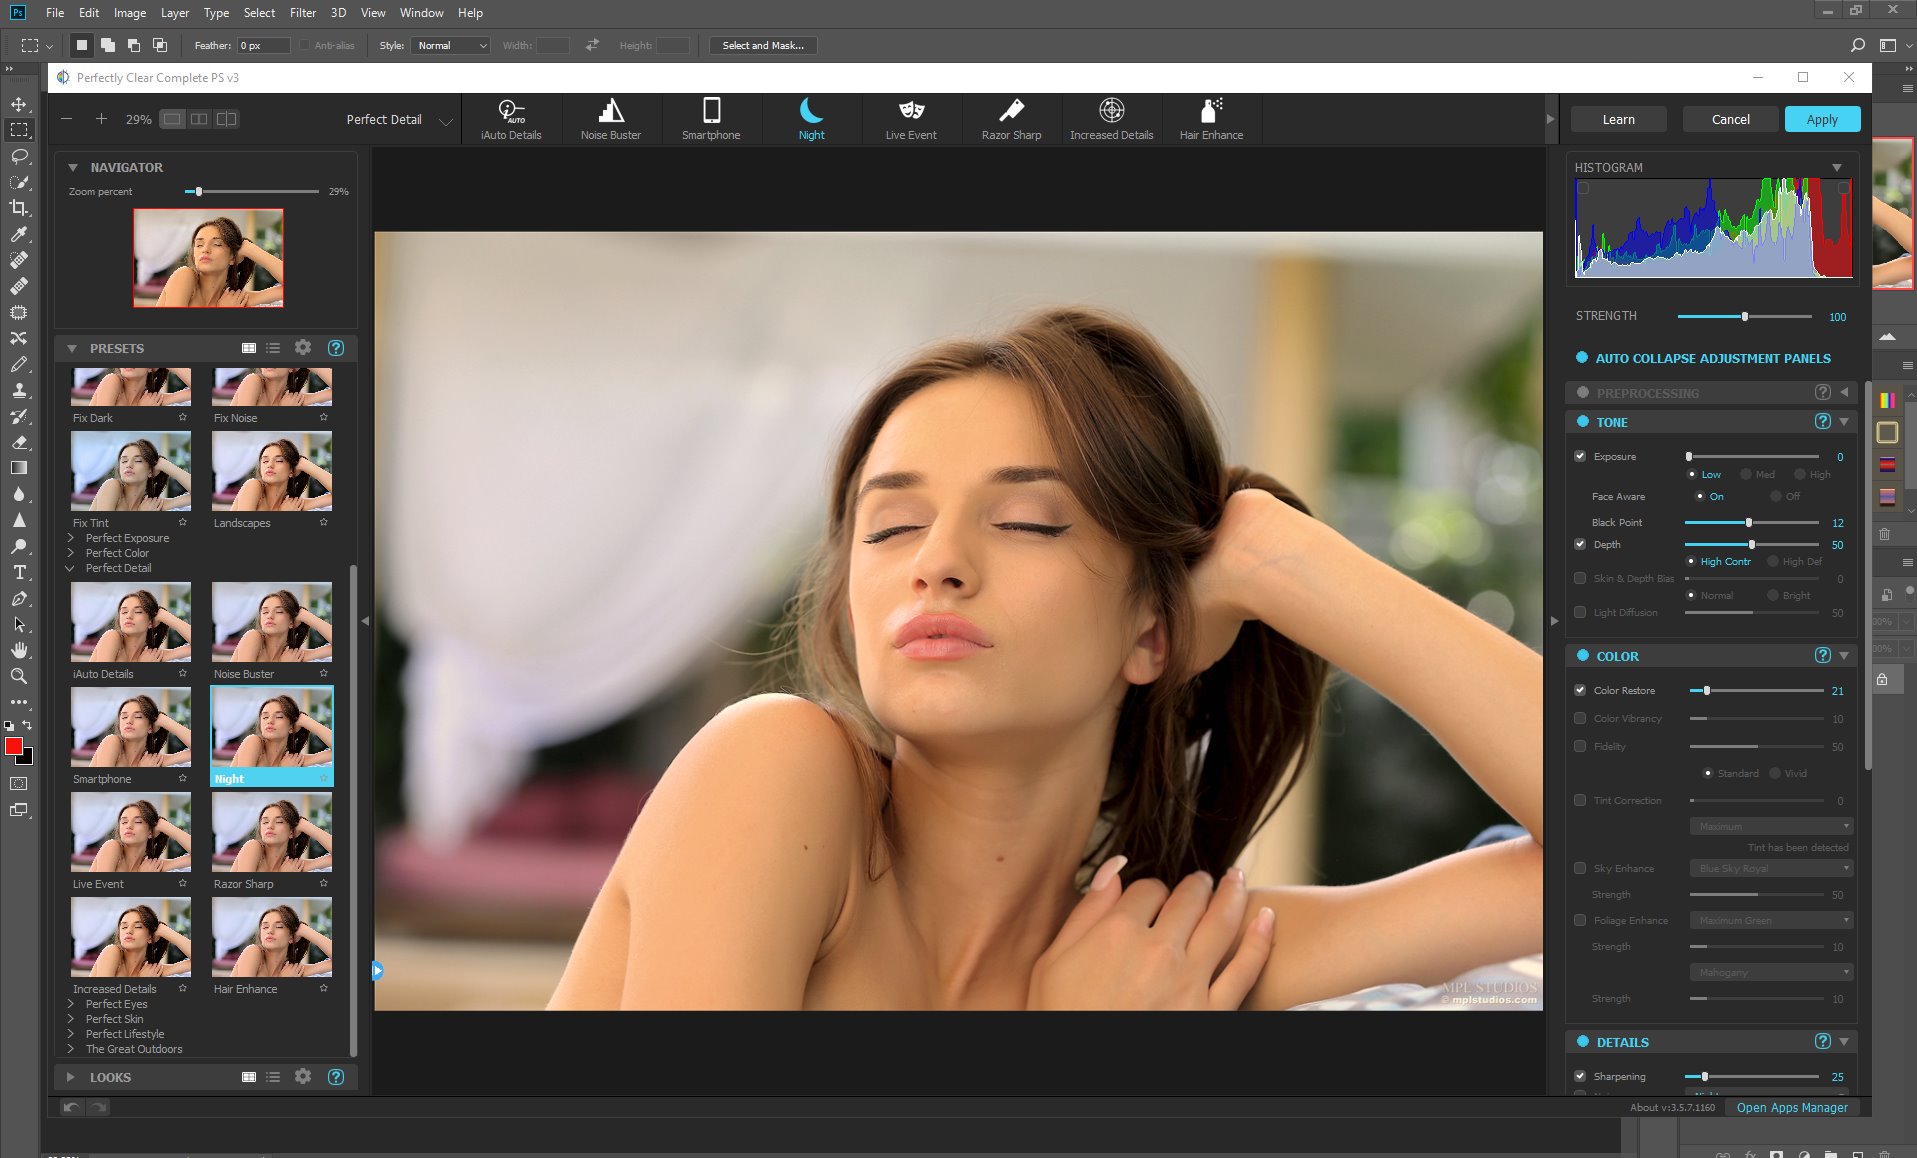
Task: Select the Photoshop Crop tool
Action: click(x=19, y=208)
